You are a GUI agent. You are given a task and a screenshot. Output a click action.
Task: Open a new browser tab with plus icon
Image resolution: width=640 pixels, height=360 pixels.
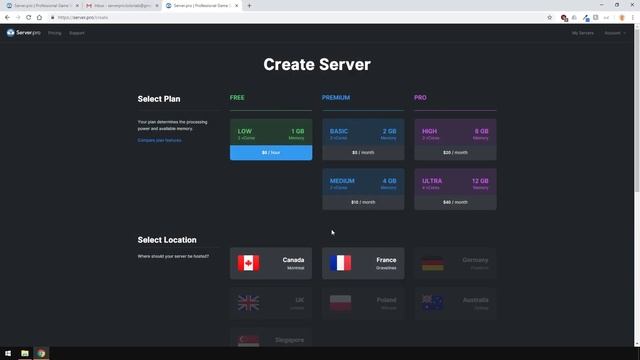(x=249, y=6)
